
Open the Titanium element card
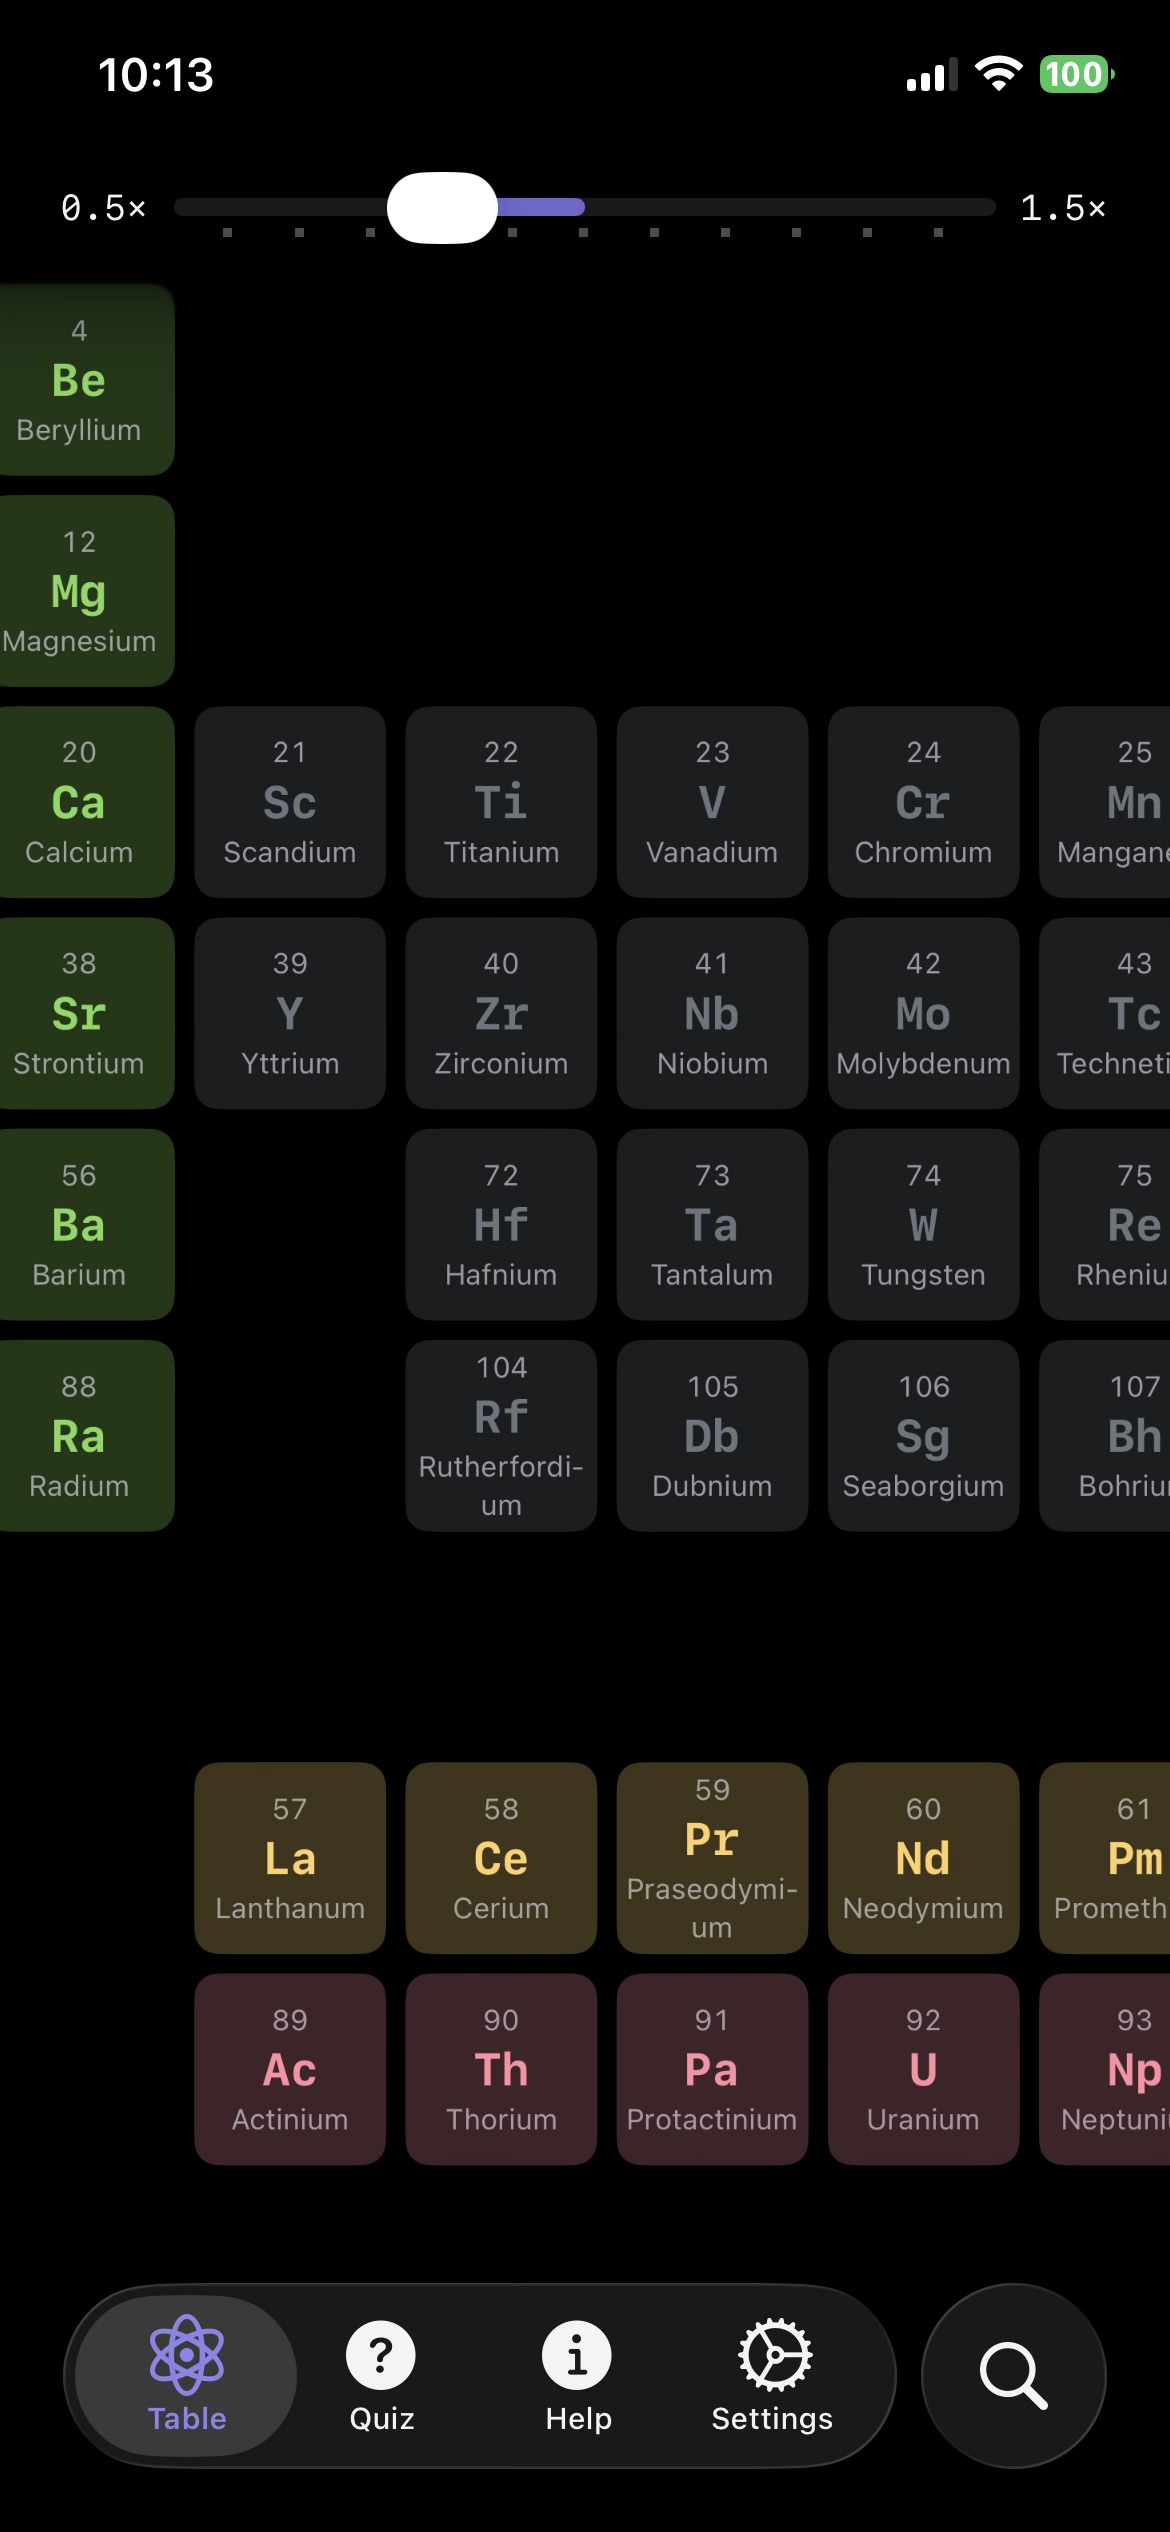[x=501, y=802]
